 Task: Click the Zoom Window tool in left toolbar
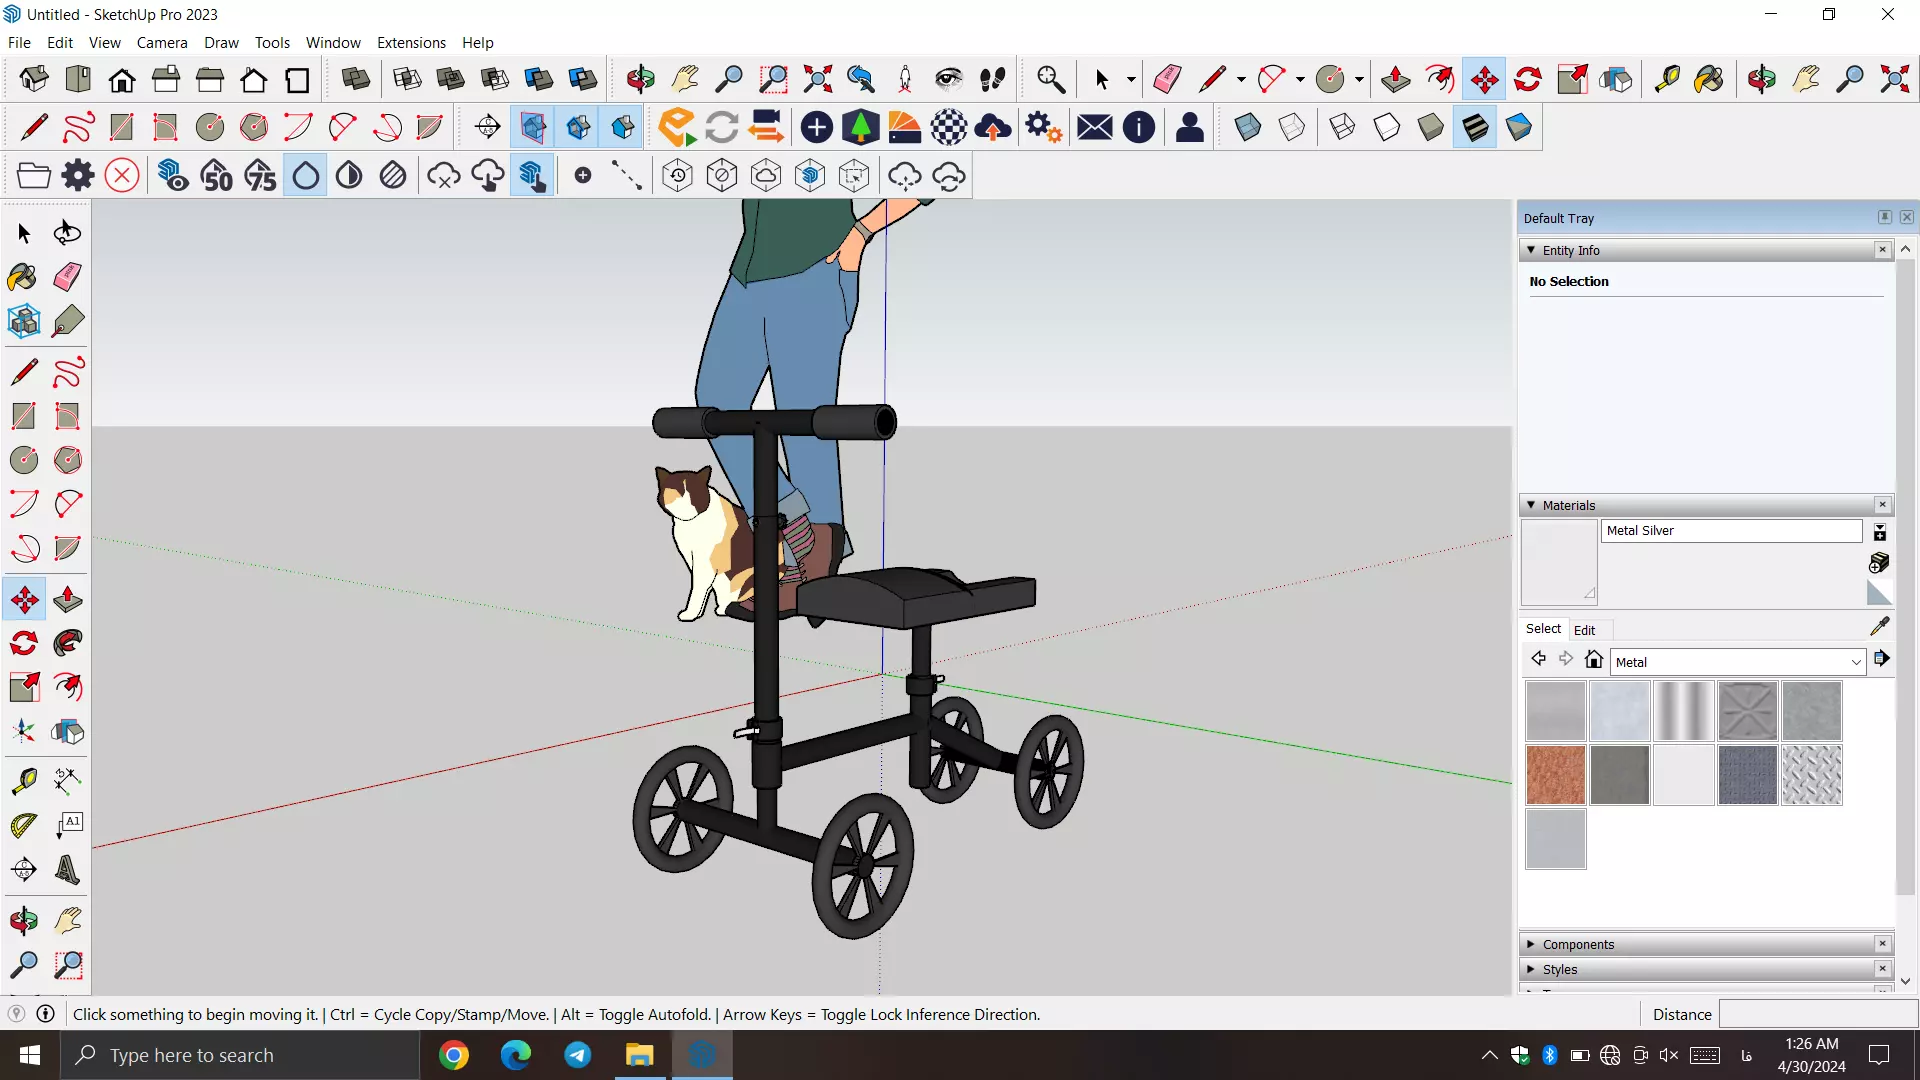click(67, 965)
